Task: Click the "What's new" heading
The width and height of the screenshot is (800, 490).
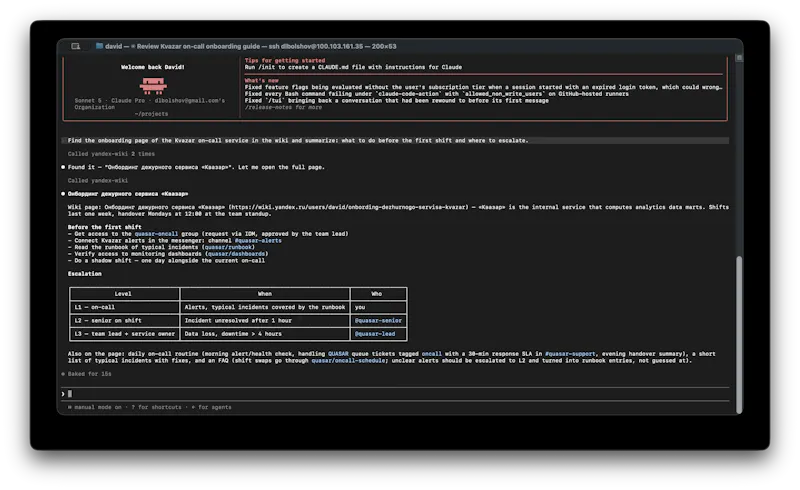Action: click(261, 81)
